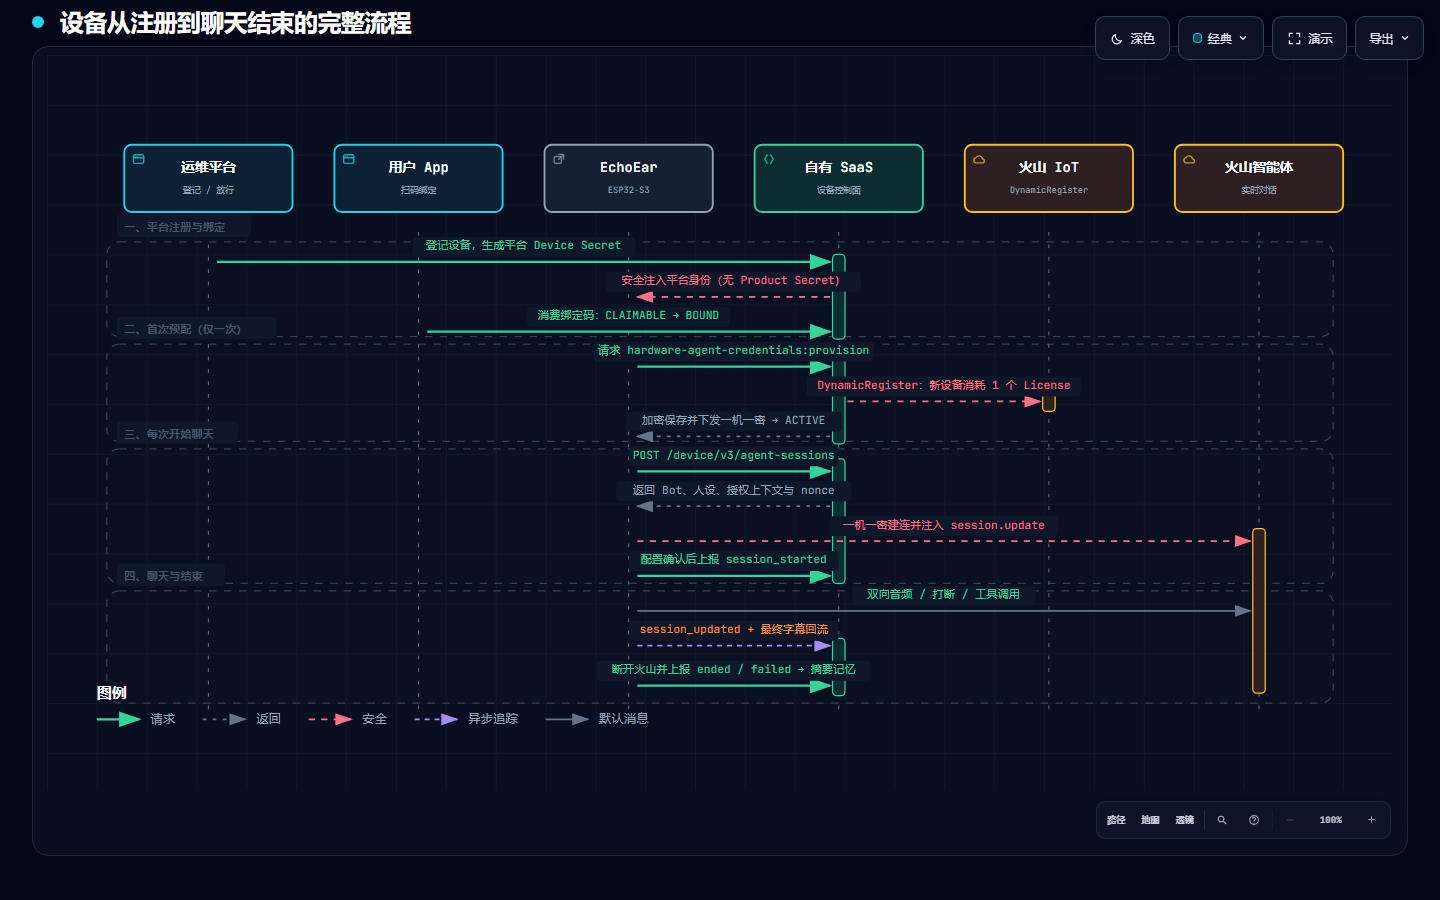
Task: Toggle the 透镜 lens option
Action: (1184, 820)
